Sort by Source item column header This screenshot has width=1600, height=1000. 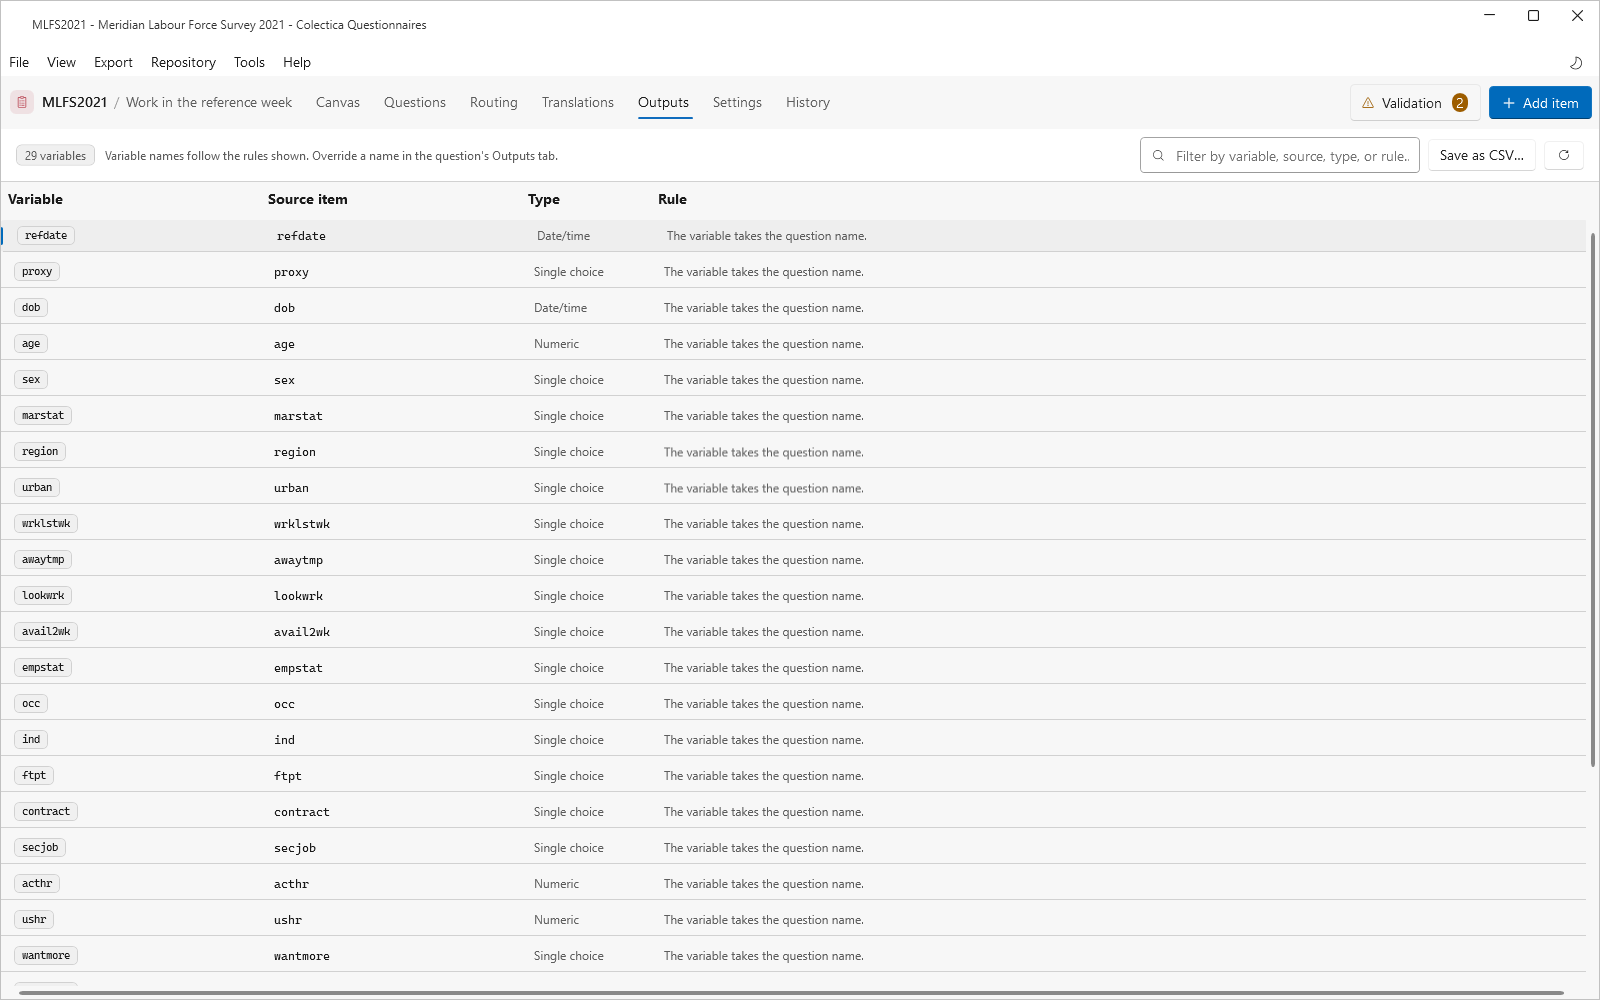308,199
